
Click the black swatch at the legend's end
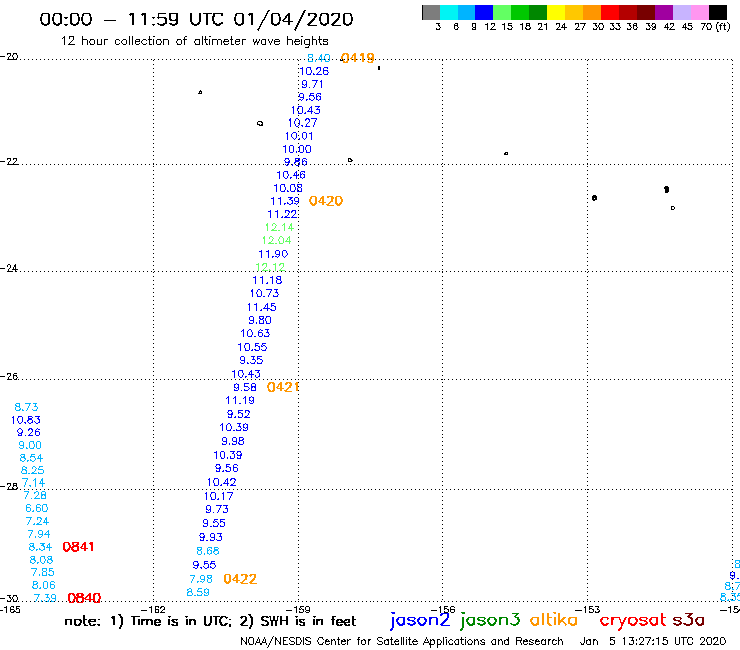(x=718, y=12)
